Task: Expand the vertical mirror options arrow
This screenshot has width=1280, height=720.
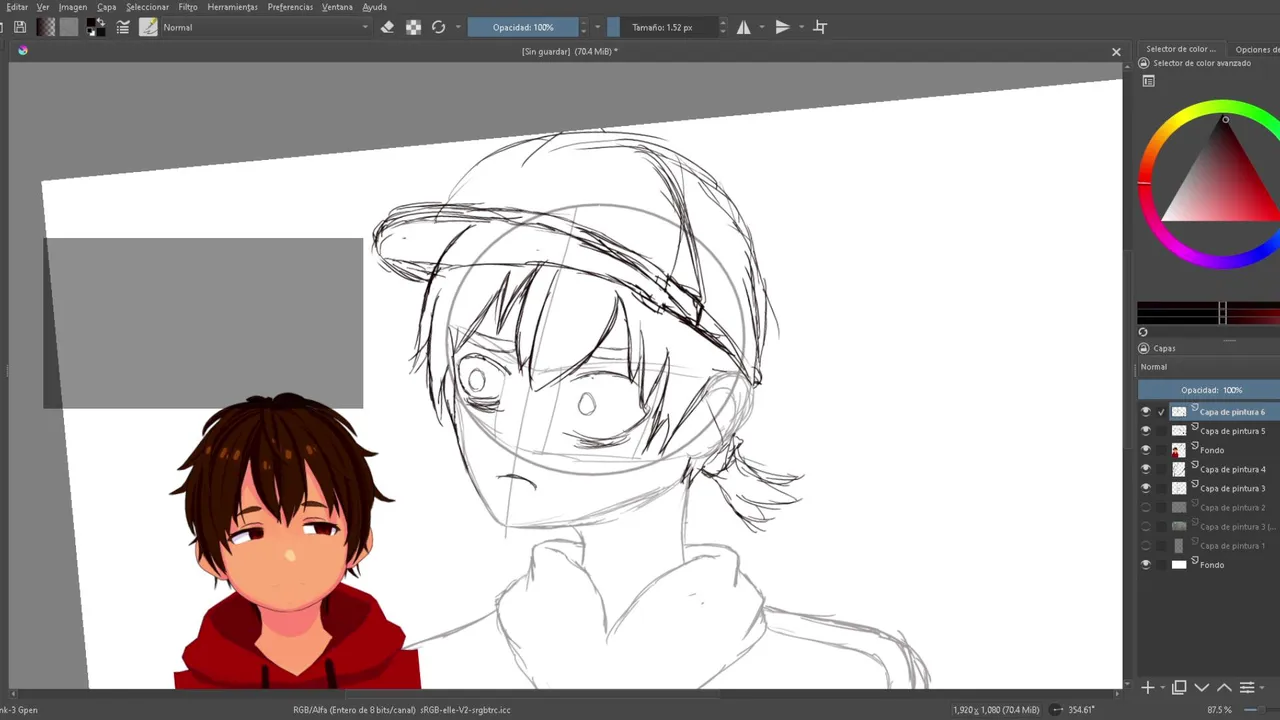Action: [800, 27]
